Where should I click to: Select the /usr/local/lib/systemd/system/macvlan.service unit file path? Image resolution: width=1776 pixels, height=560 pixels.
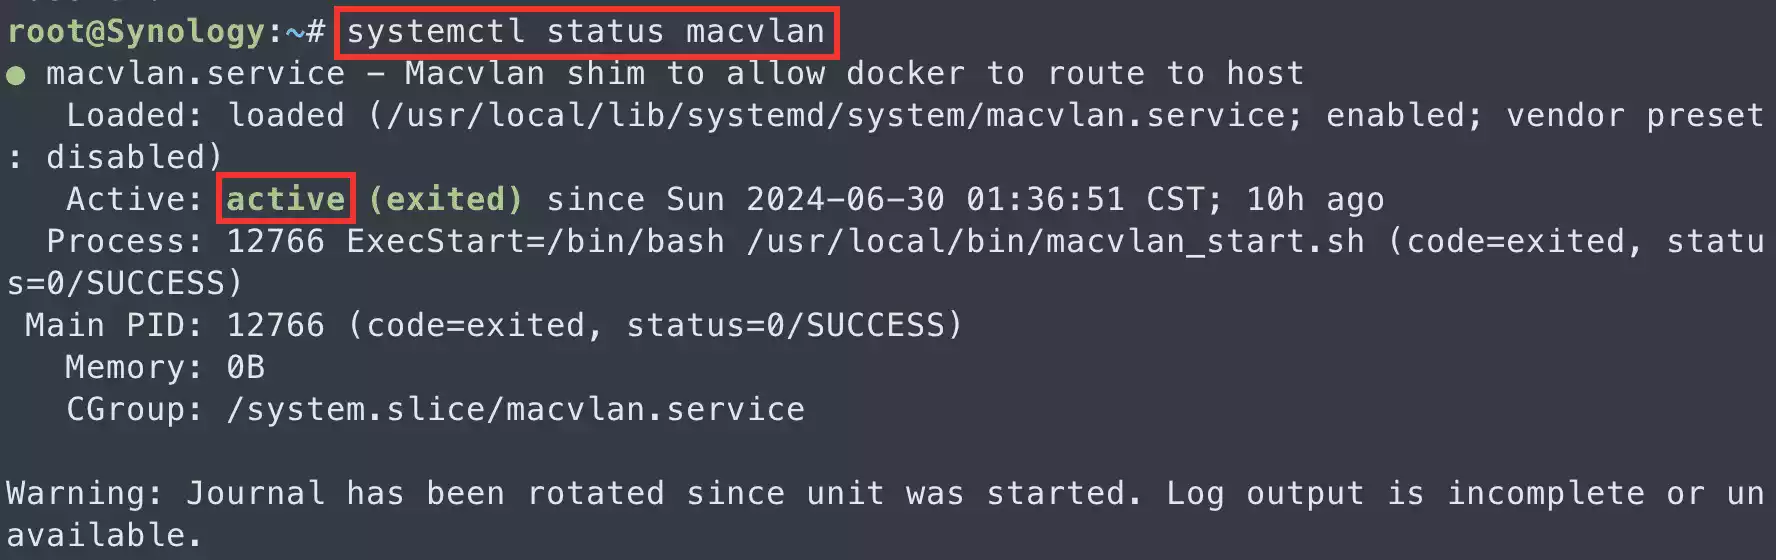click(x=836, y=116)
